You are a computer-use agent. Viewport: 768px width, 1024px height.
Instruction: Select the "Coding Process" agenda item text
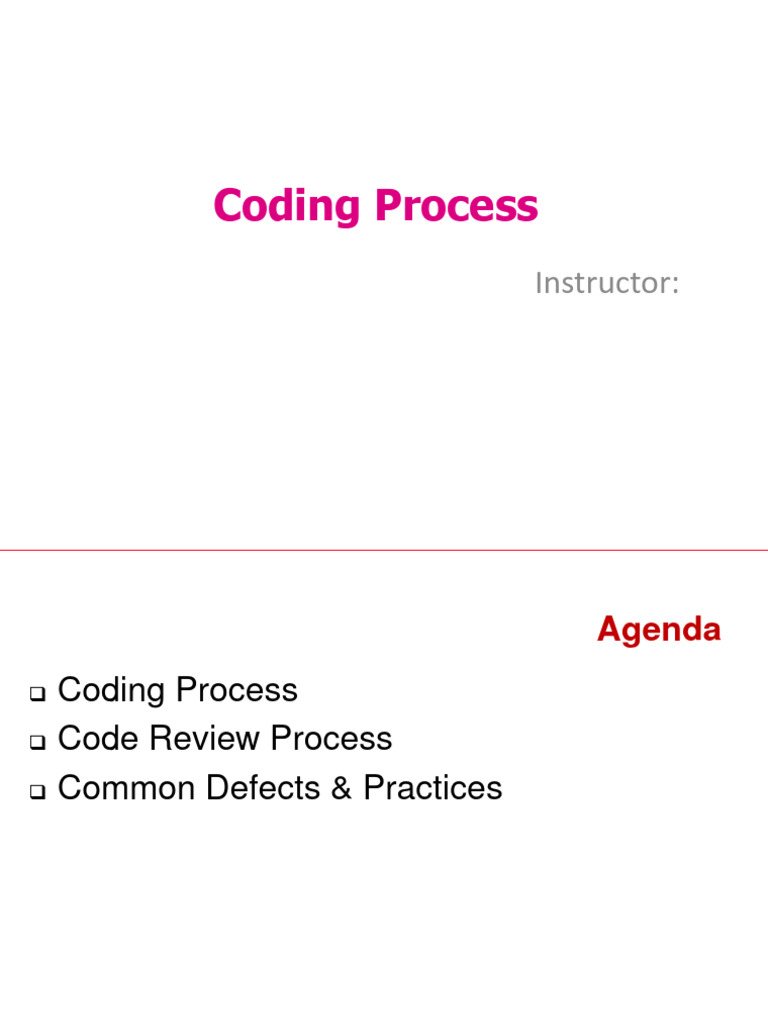click(x=177, y=690)
